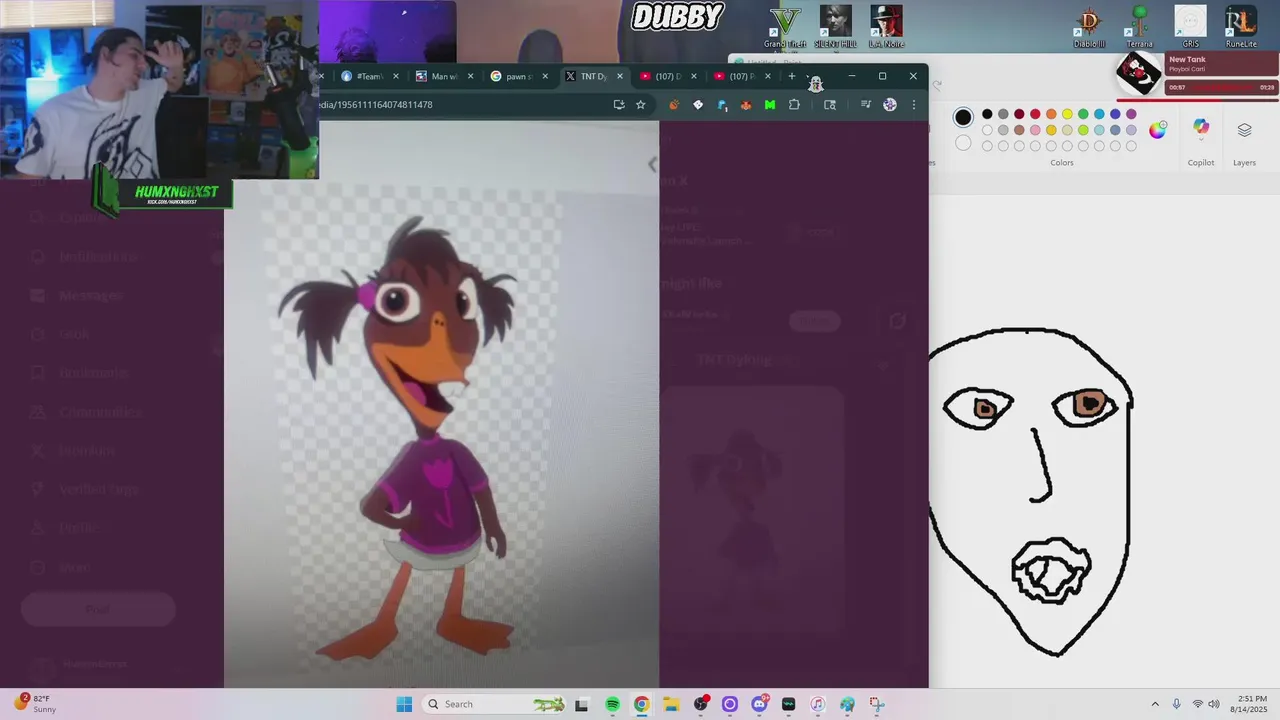Open the Terraria desktop shortcut
Screen dimensions: 1280x720
(x=1139, y=27)
